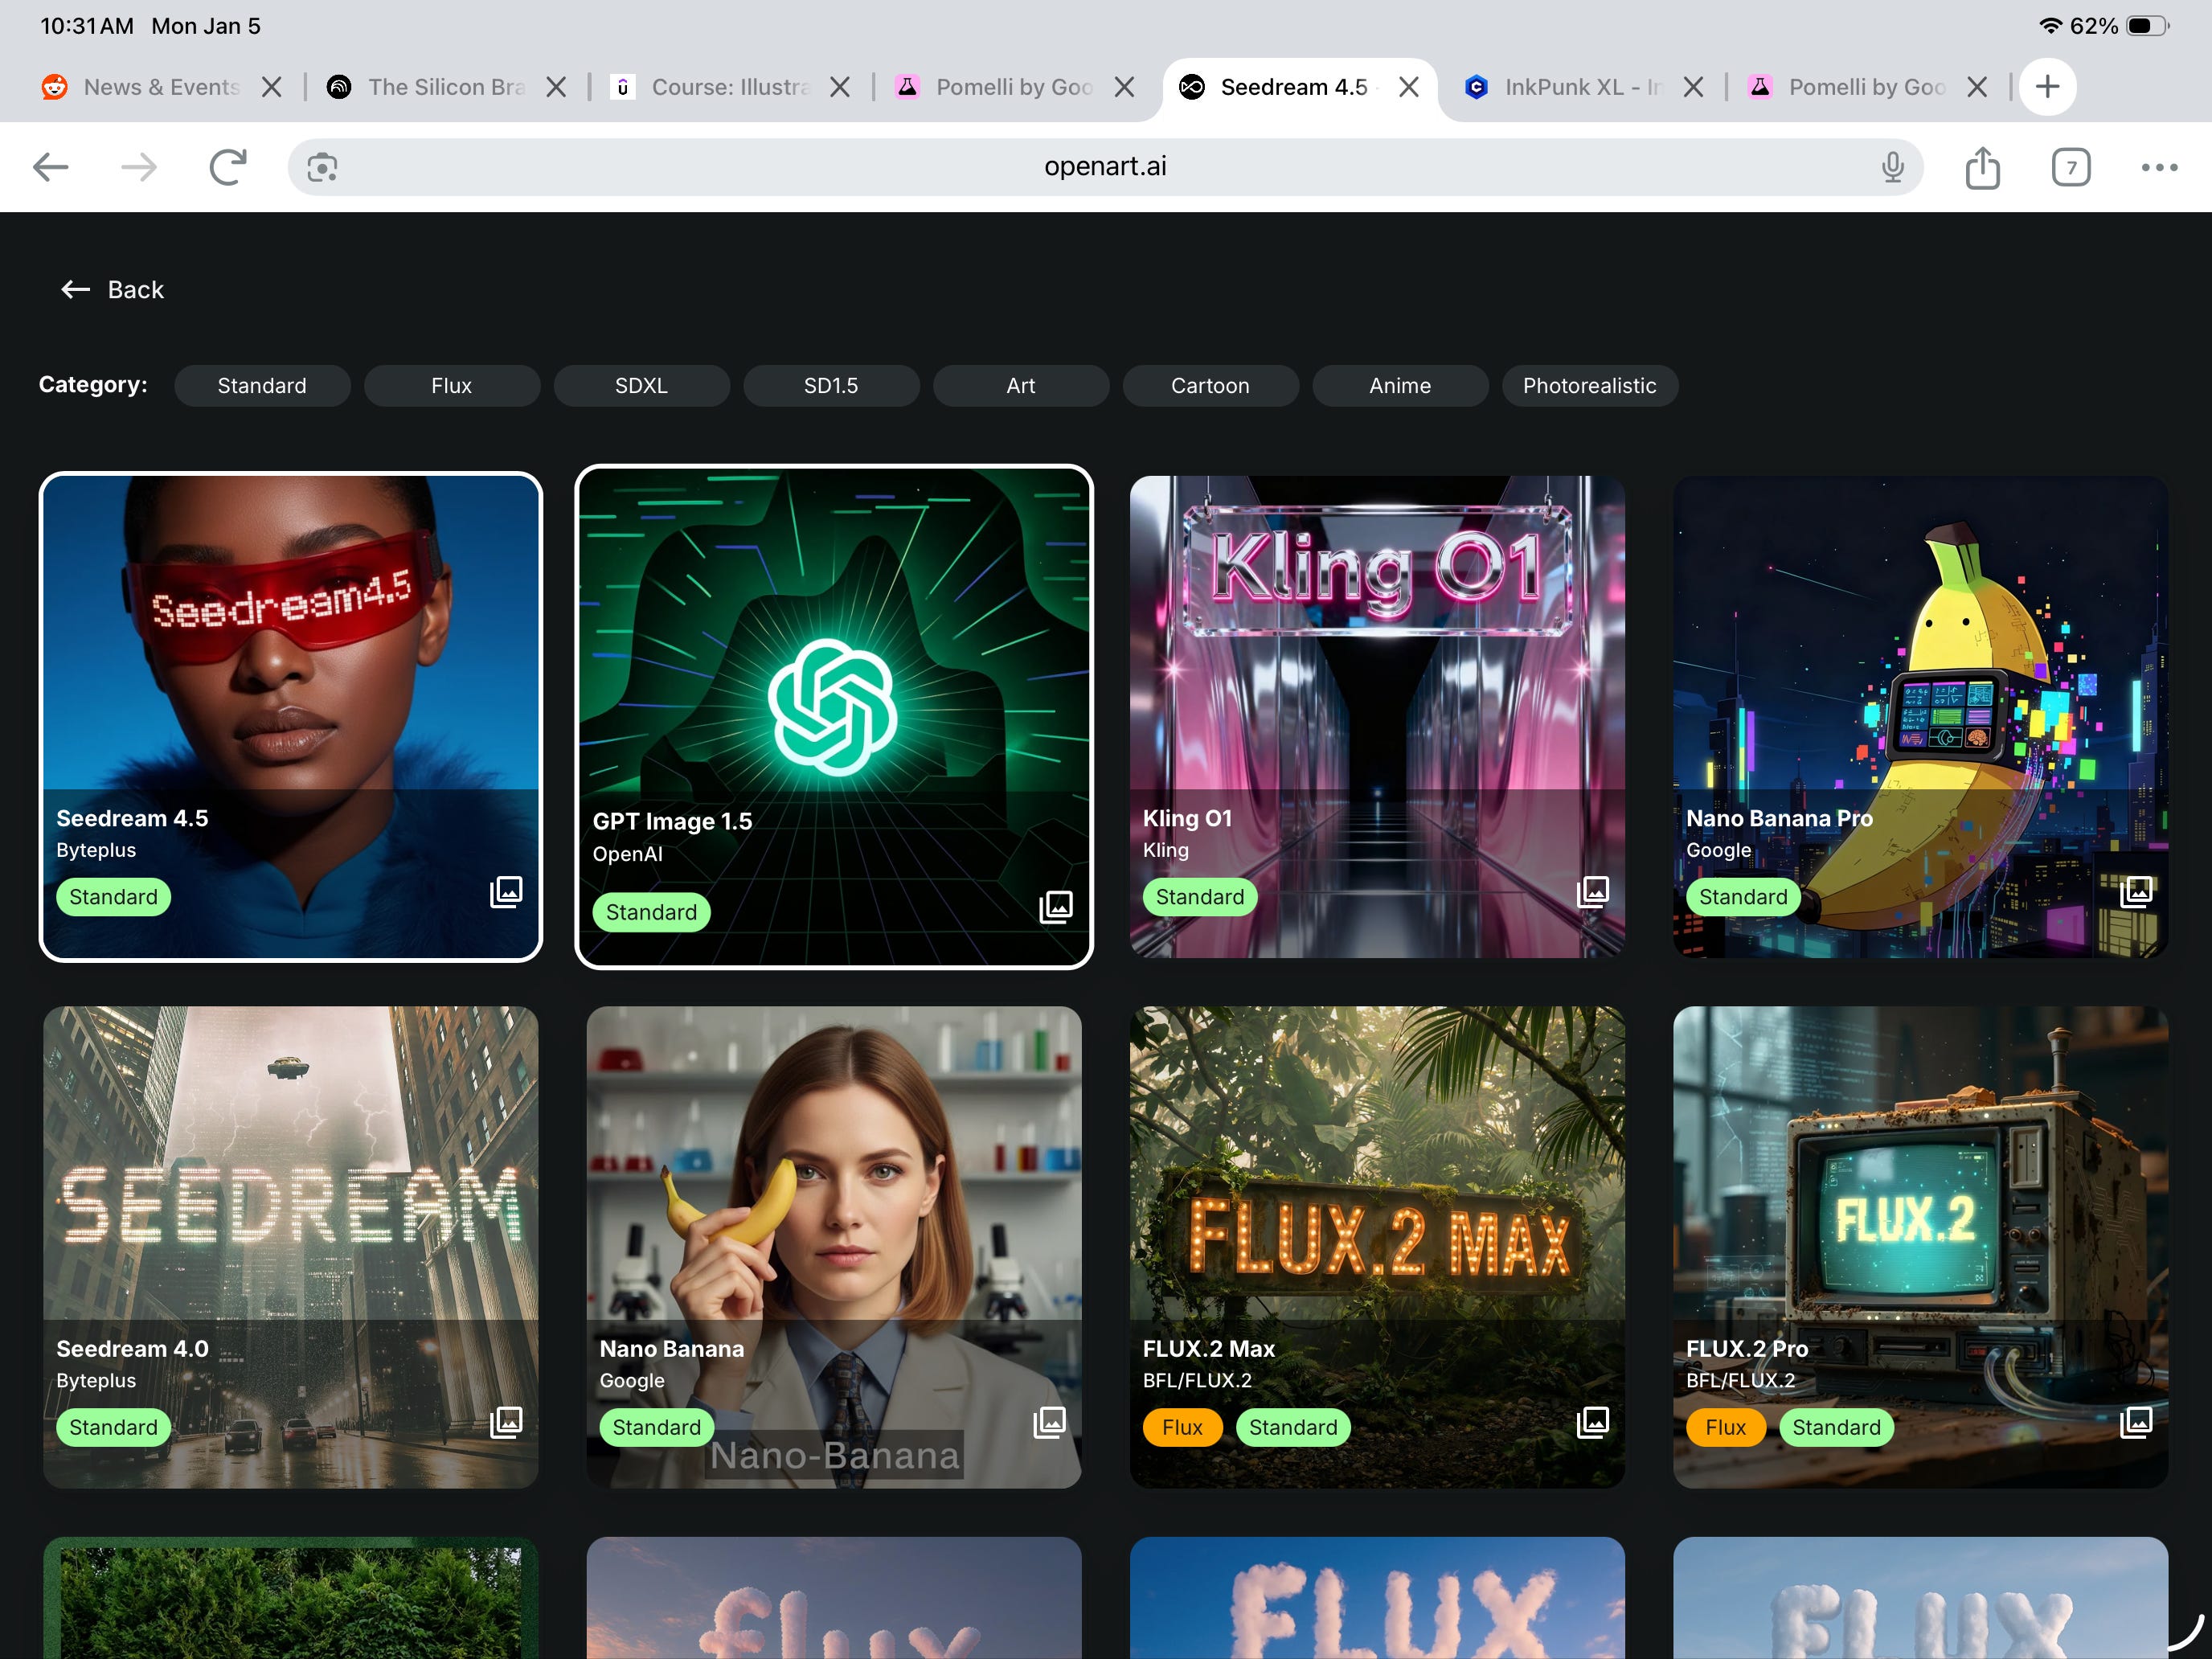Click the browser reload icon
The height and width of the screenshot is (1659, 2212).
click(228, 167)
